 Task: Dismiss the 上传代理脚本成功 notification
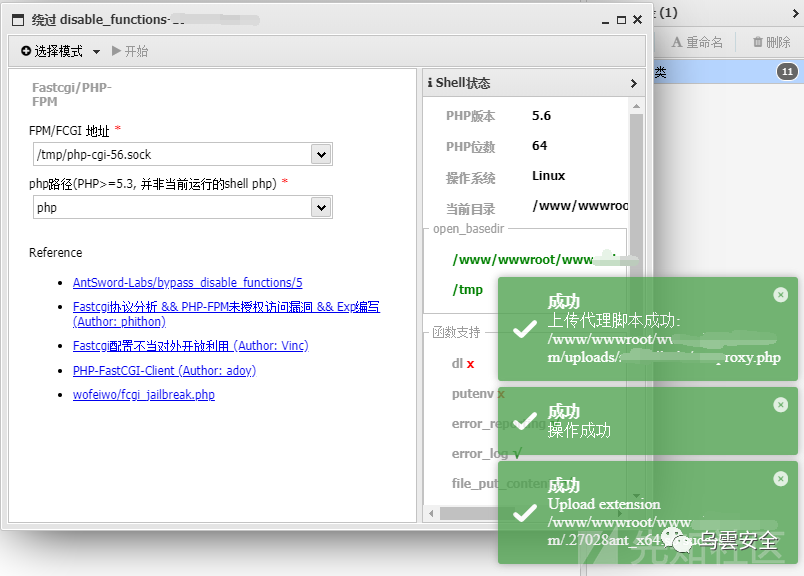(781, 293)
